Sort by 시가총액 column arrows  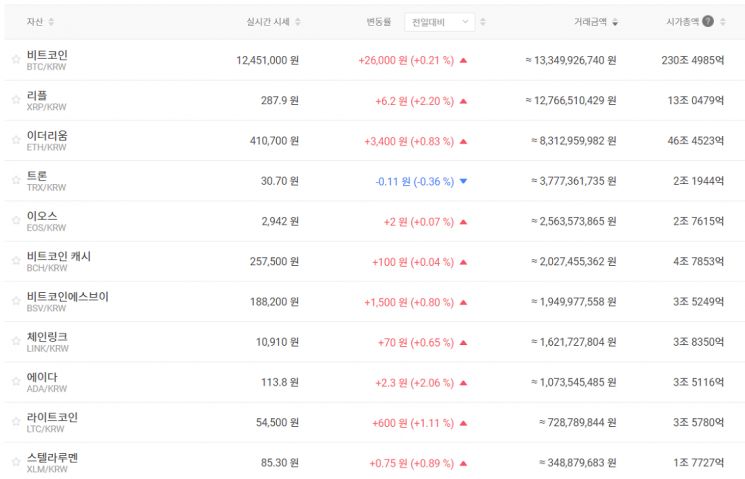[x=723, y=22]
